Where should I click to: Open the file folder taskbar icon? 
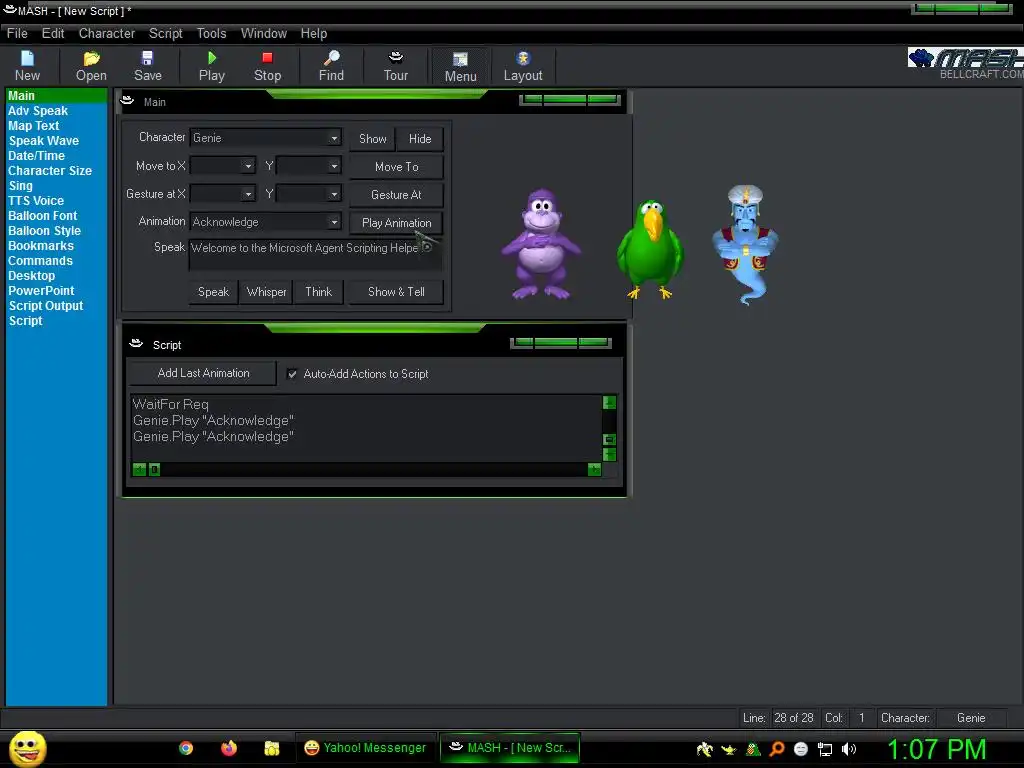tap(272, 748)
